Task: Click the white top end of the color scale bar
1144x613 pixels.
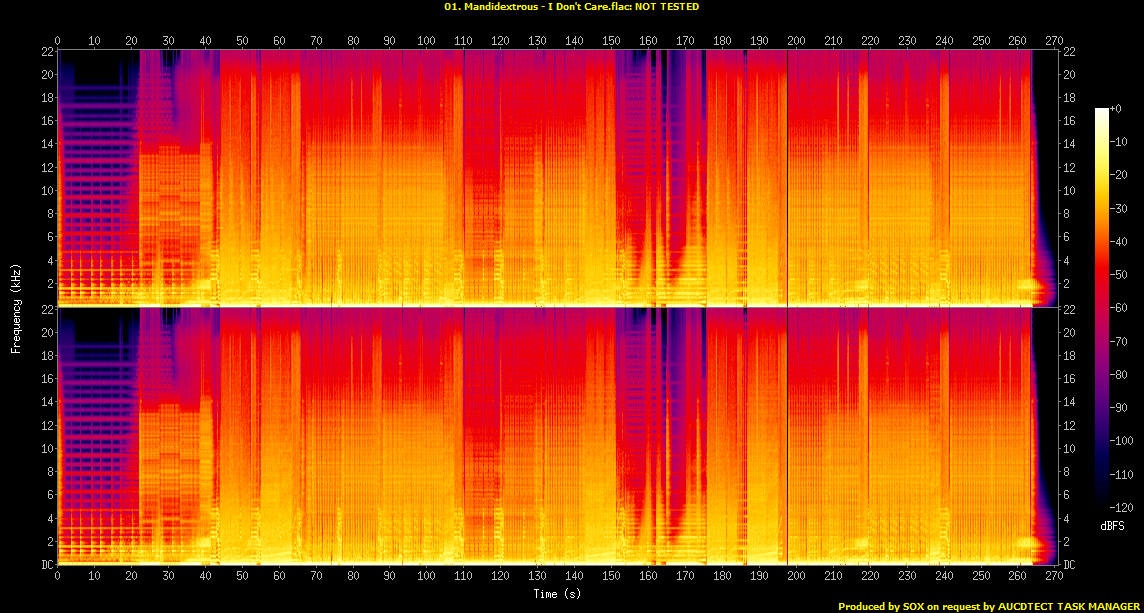Action: (1102, 110)
